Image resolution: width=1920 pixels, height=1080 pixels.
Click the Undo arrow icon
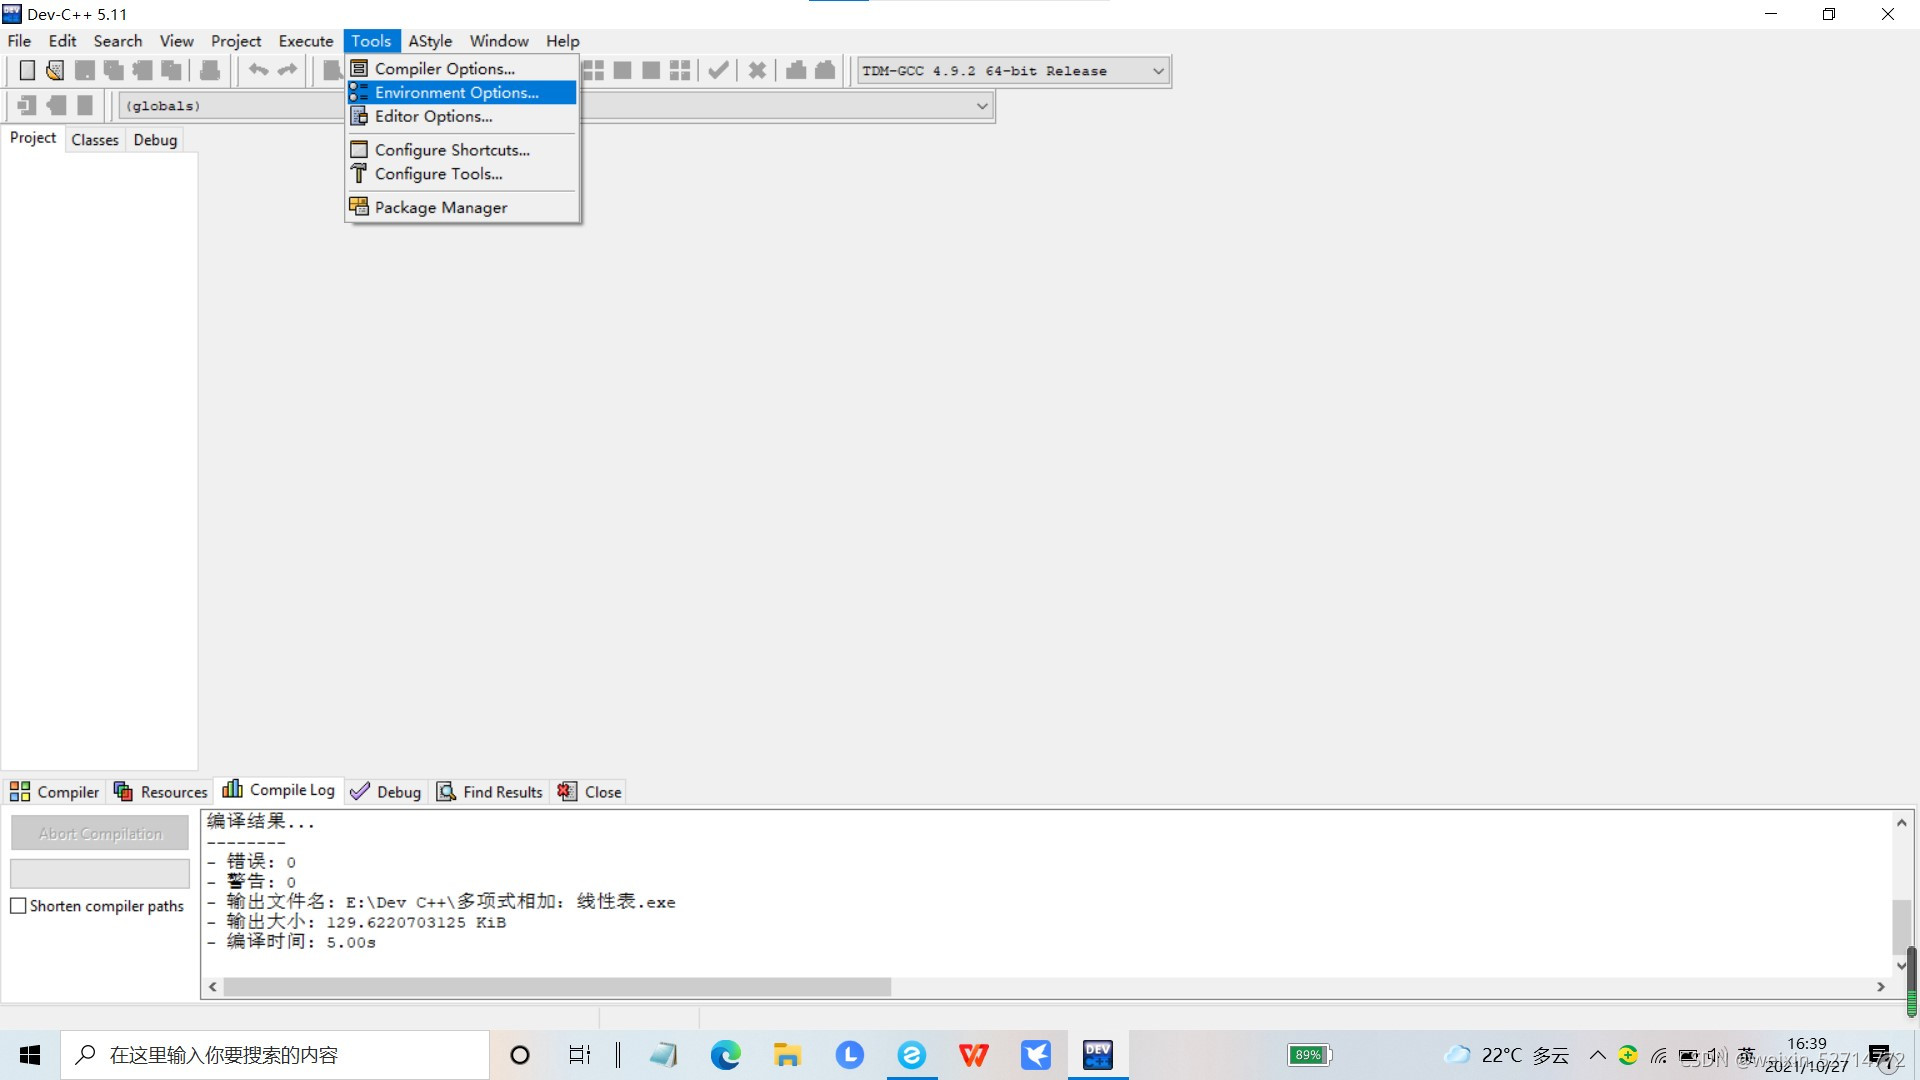coord(258,70)
